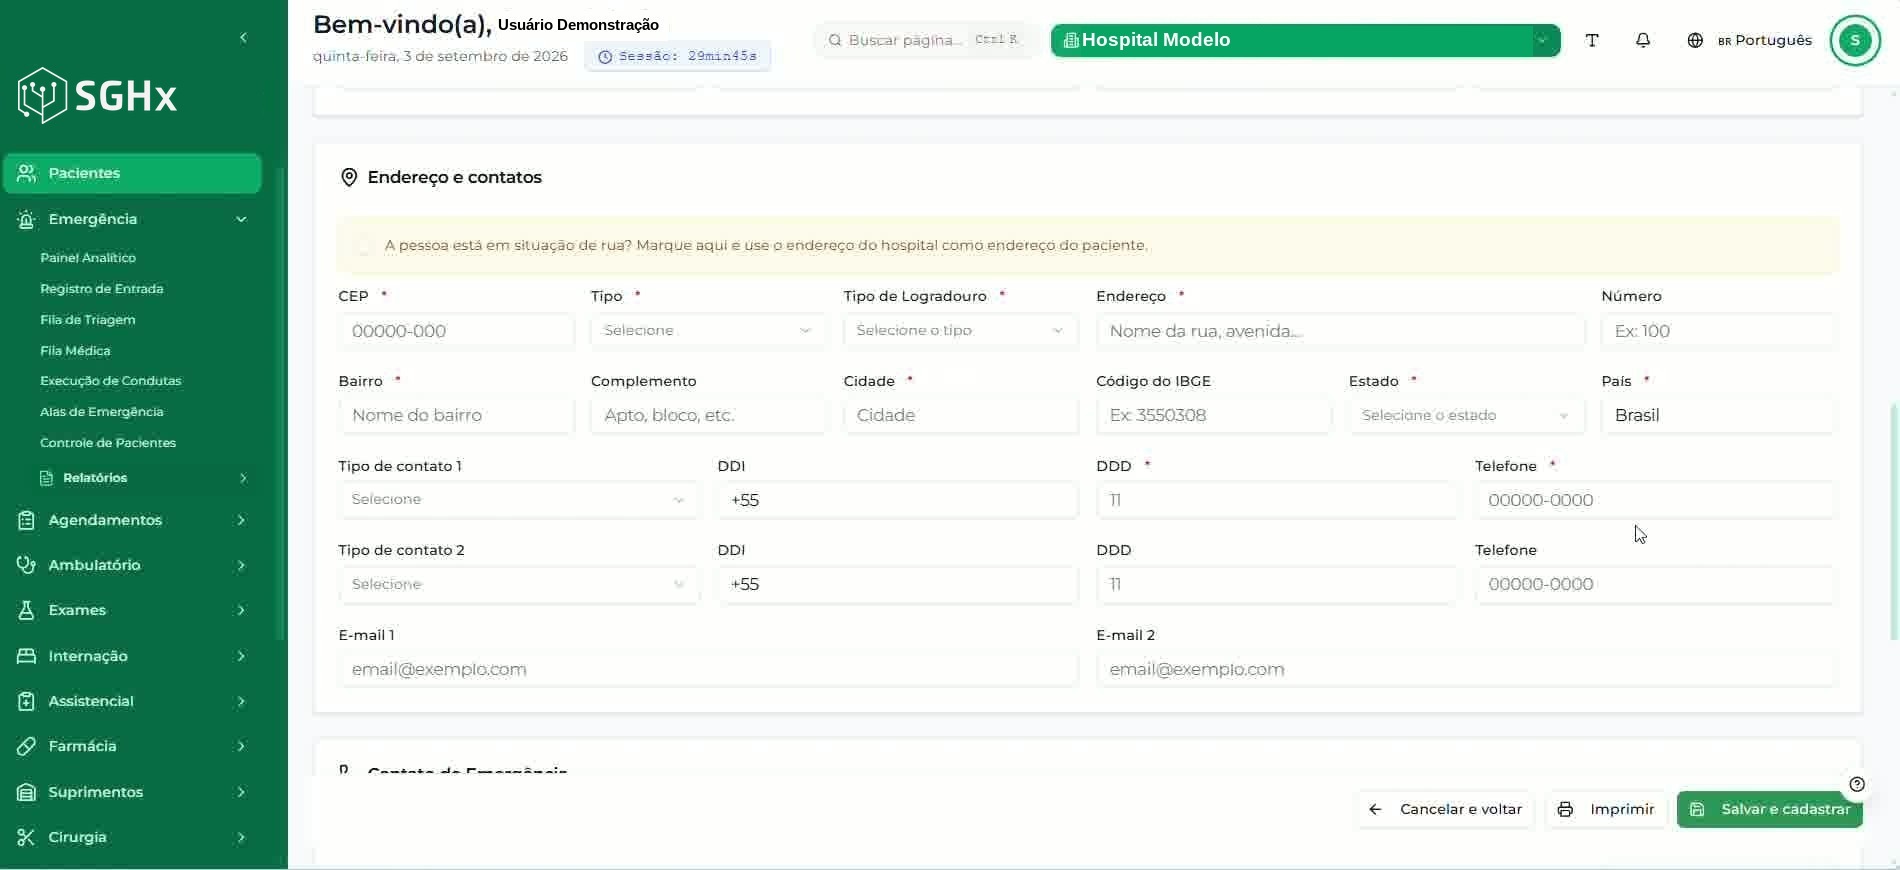Click the Agendamentos clipboard icon
The height and width of the screenshot is (870, 1900).
27,520
